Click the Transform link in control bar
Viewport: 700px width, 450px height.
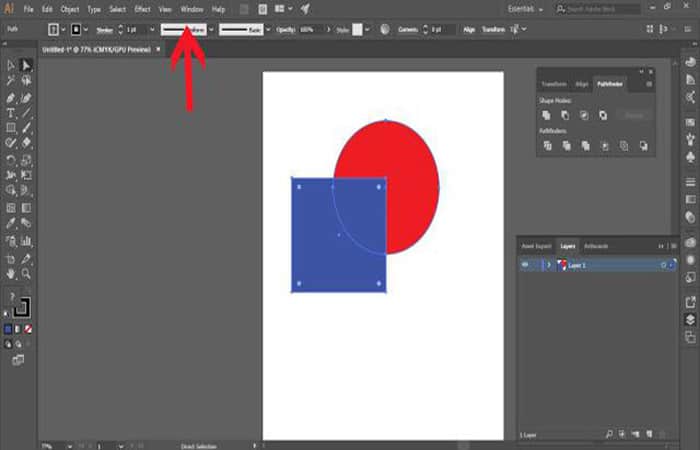click(493, 29)
